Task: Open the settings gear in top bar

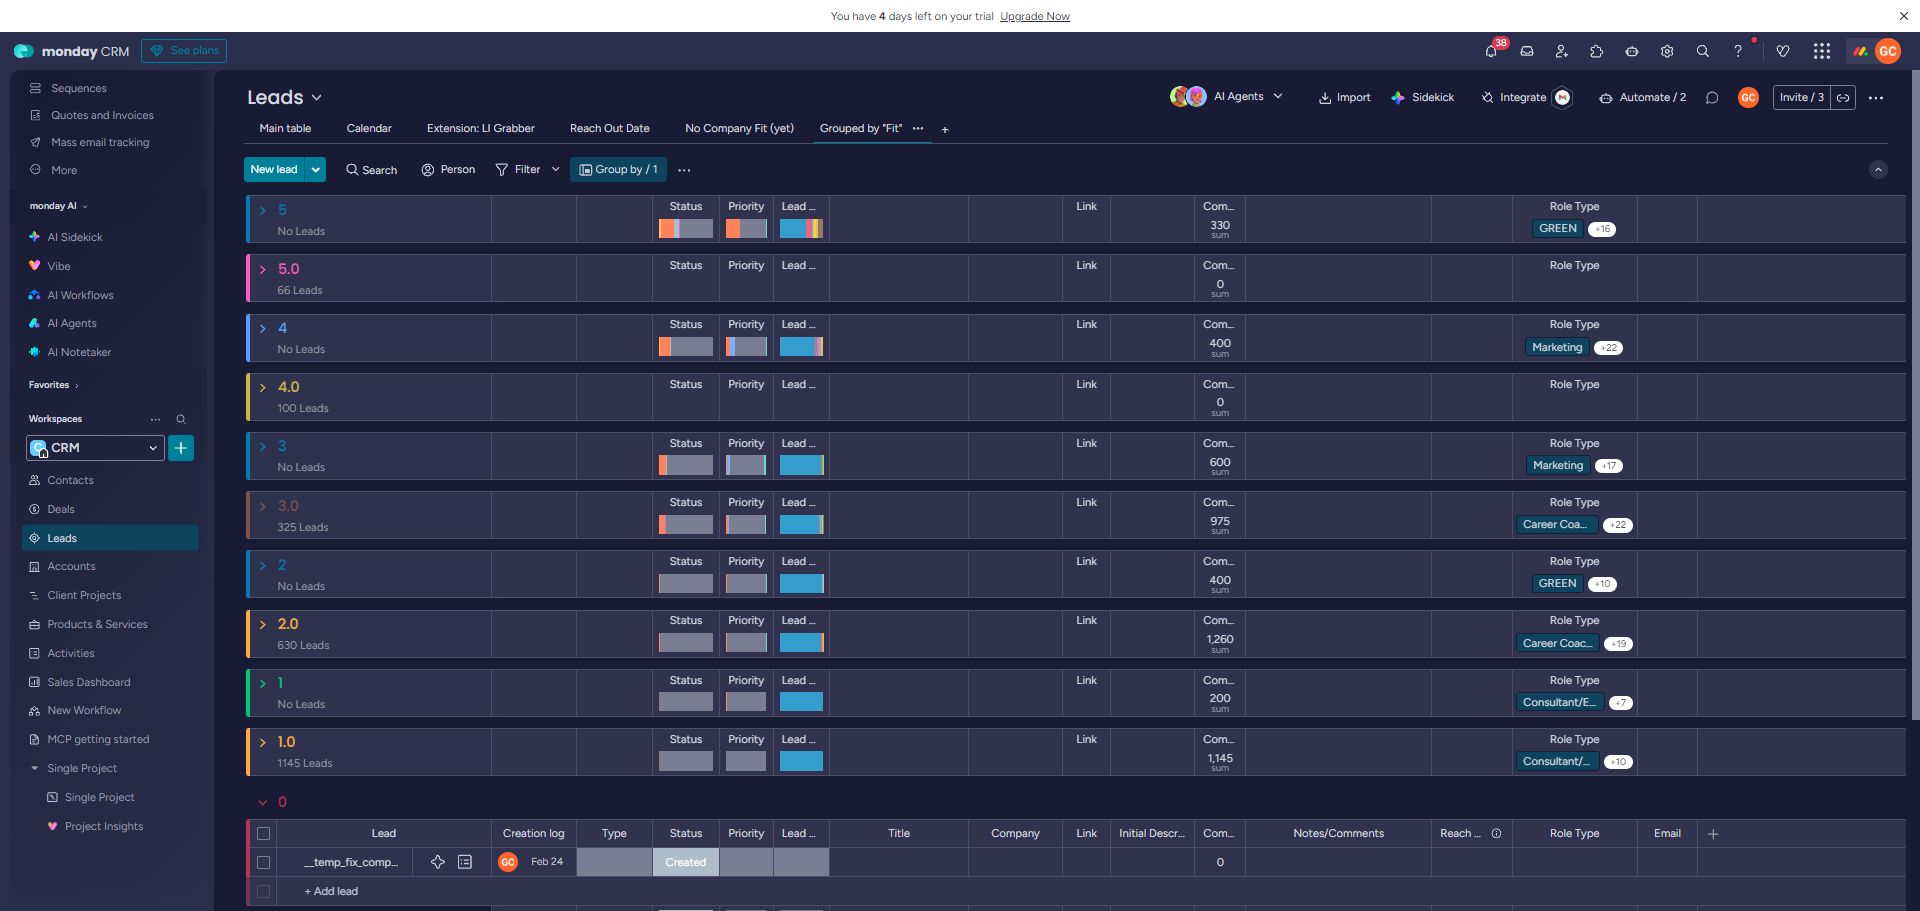Action: [x=1667, y=51]
